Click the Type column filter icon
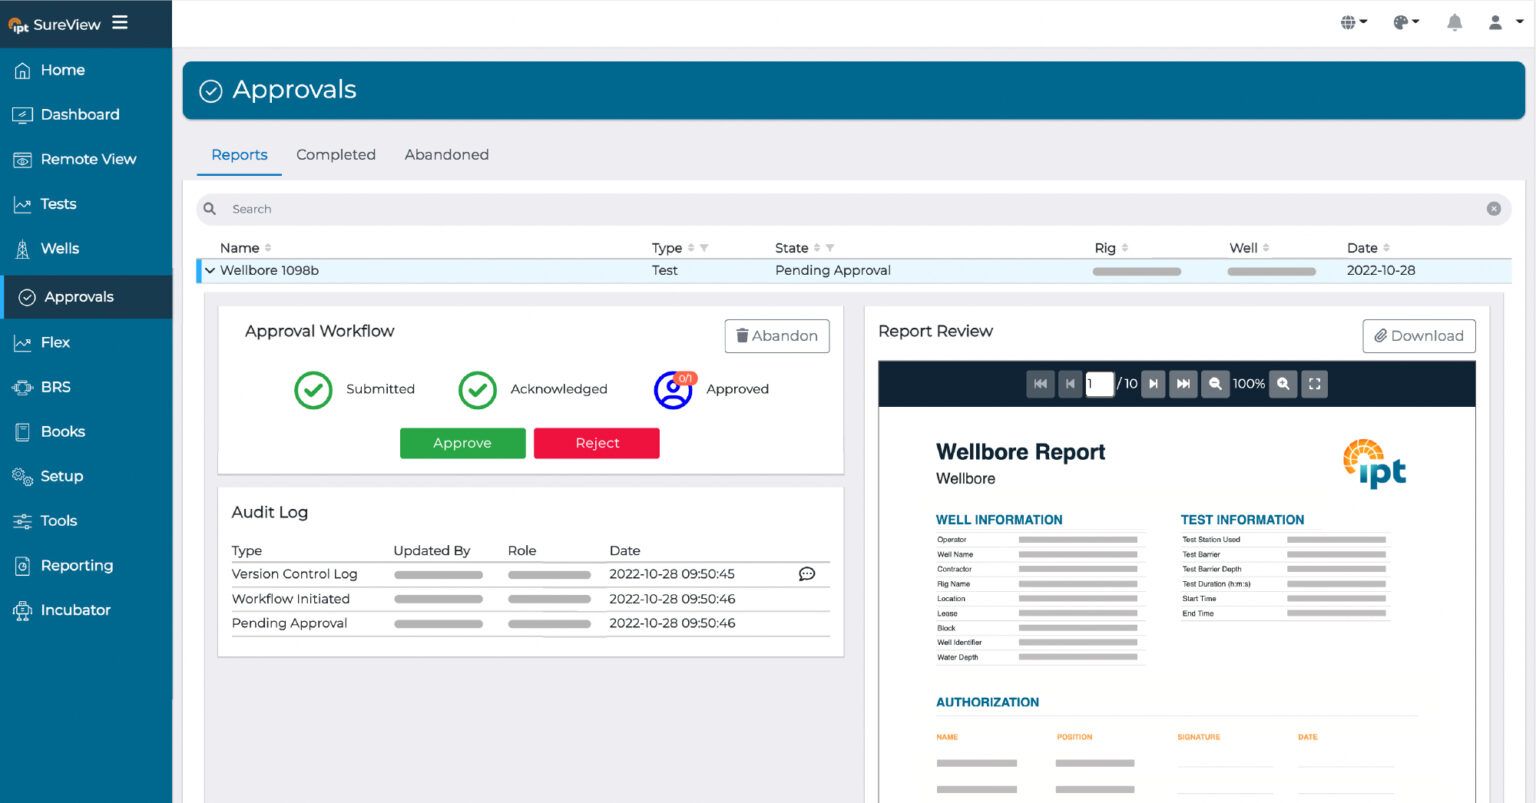1536x803 pixels. pos(704,248)
